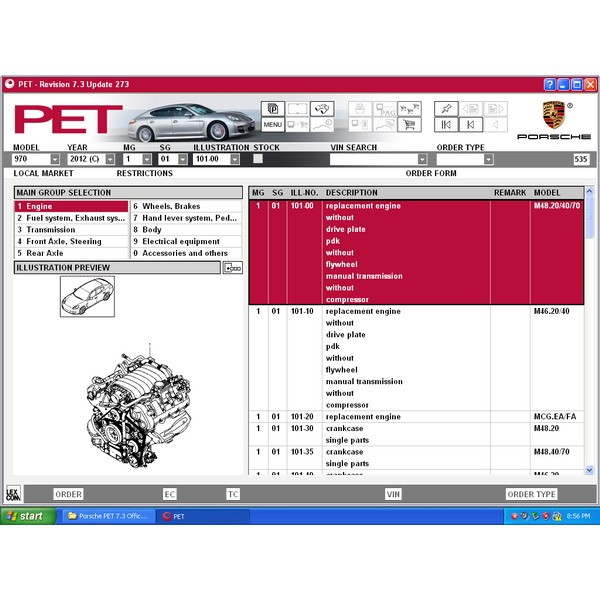Open the YEAR dropdown showing 2012 (C)
Image resolution: width=600 pixels, height=600 pixels.
point(110,159)
